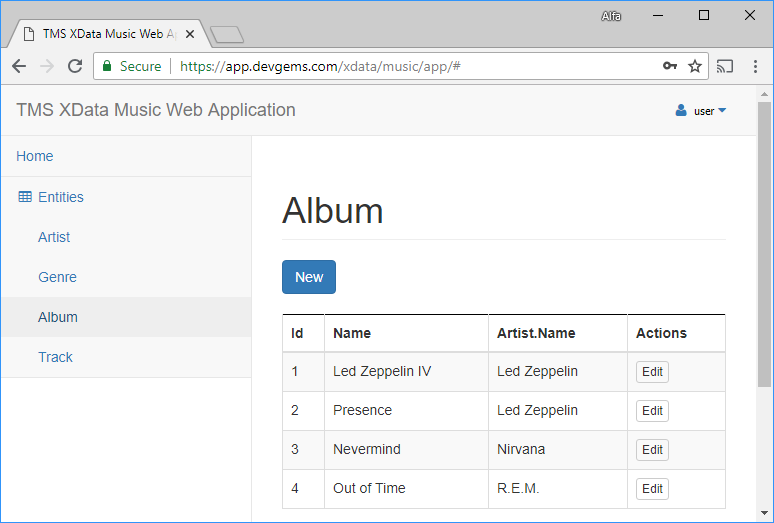The image size is (774, 523).
Task: Open a new browser tab
Action: [x=228, y=35]
